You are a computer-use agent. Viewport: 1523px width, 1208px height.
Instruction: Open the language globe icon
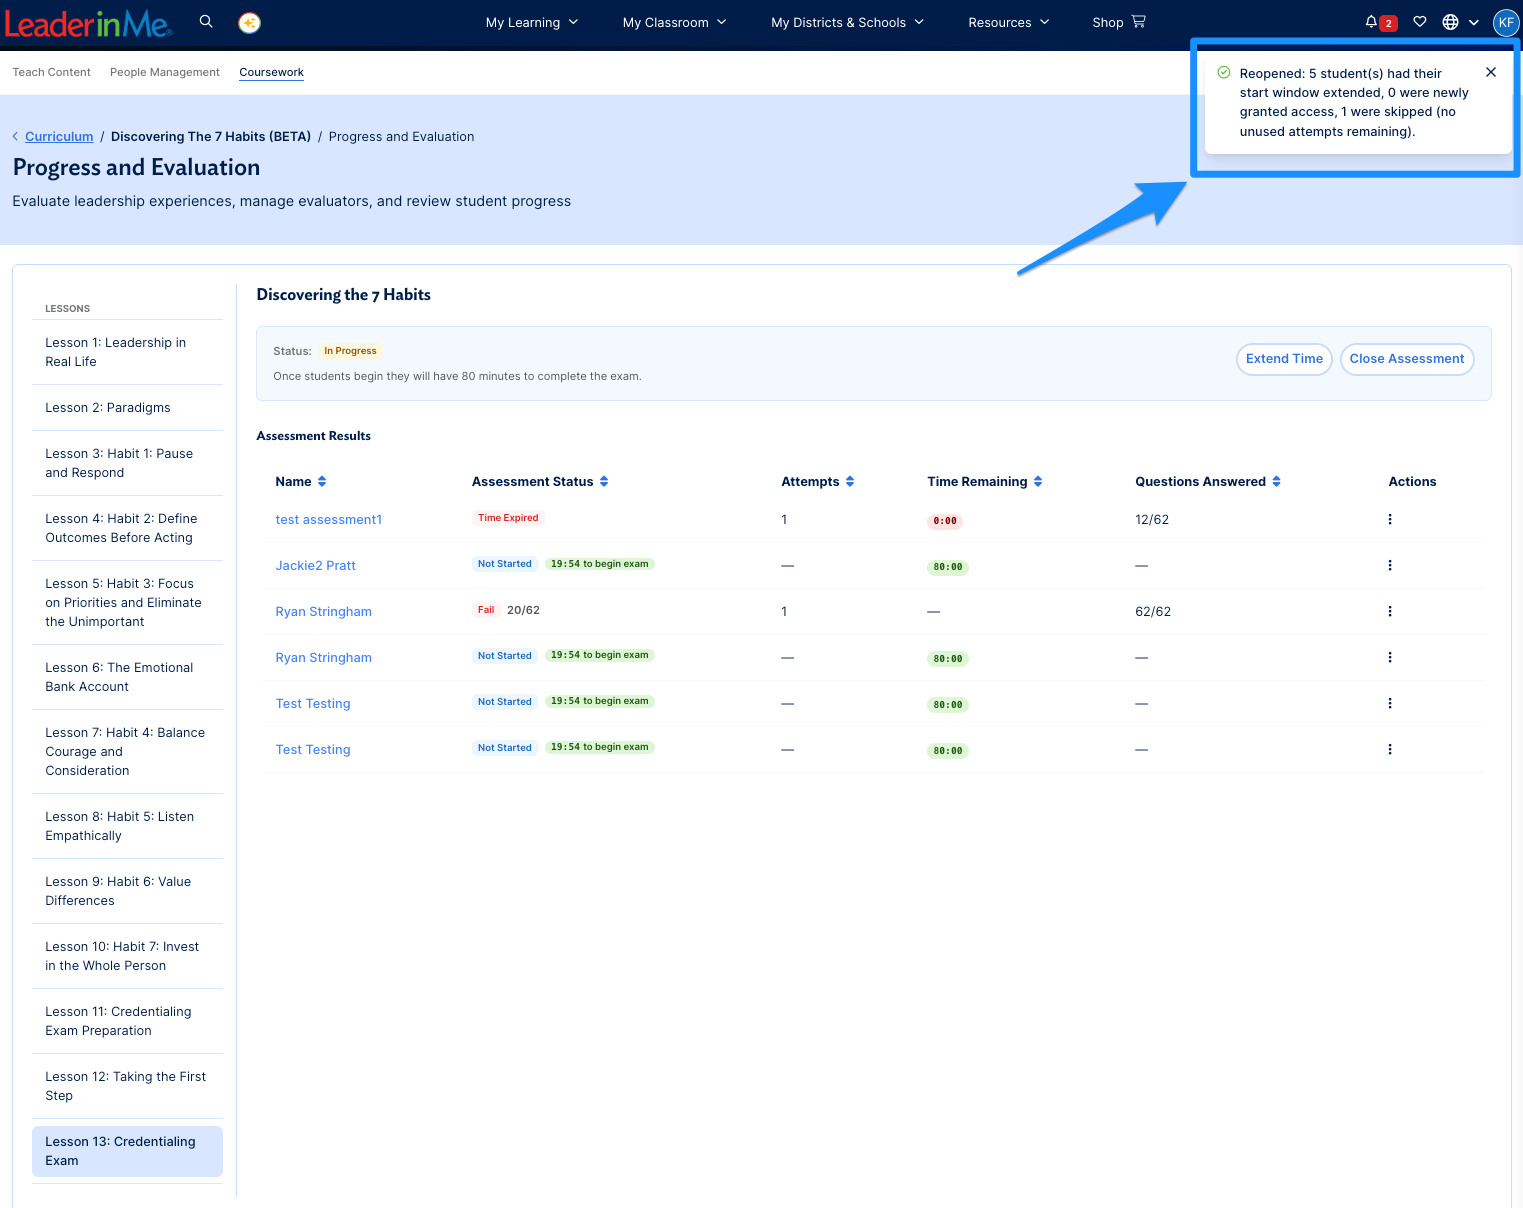(1450, 22)
